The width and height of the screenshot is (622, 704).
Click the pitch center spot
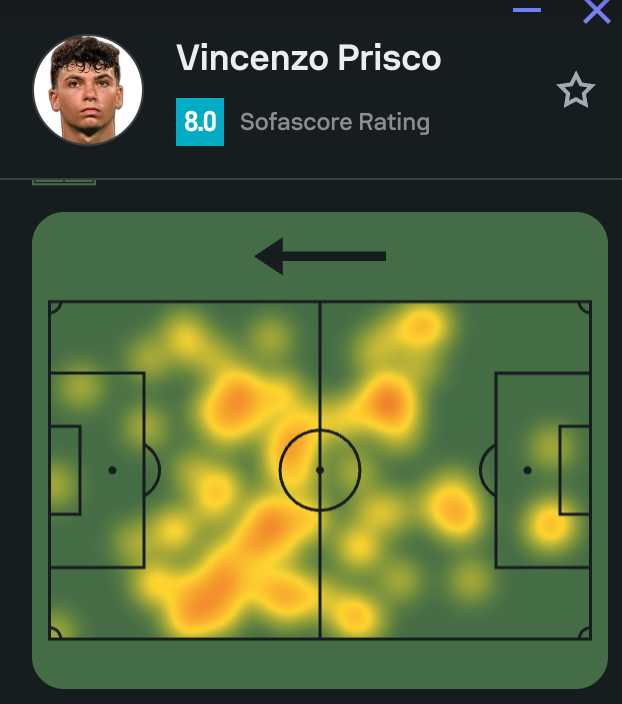[320, 469]
